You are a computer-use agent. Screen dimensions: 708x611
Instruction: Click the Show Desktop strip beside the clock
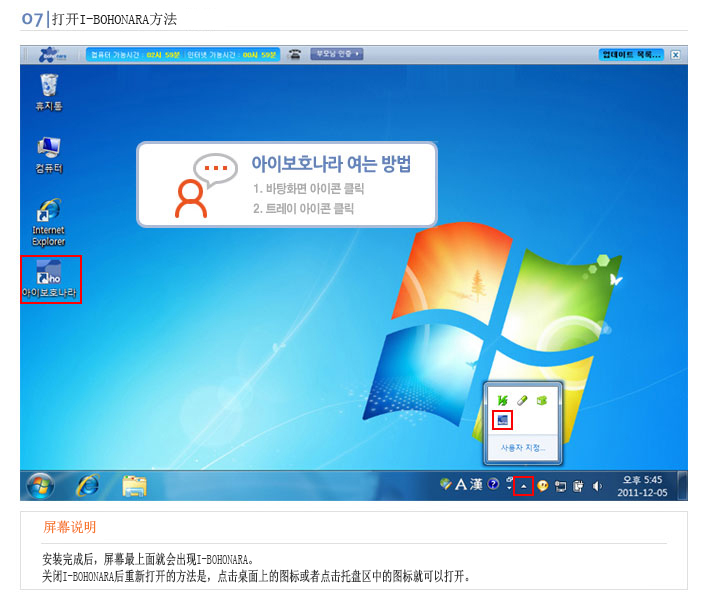click(x=683, y=486)
